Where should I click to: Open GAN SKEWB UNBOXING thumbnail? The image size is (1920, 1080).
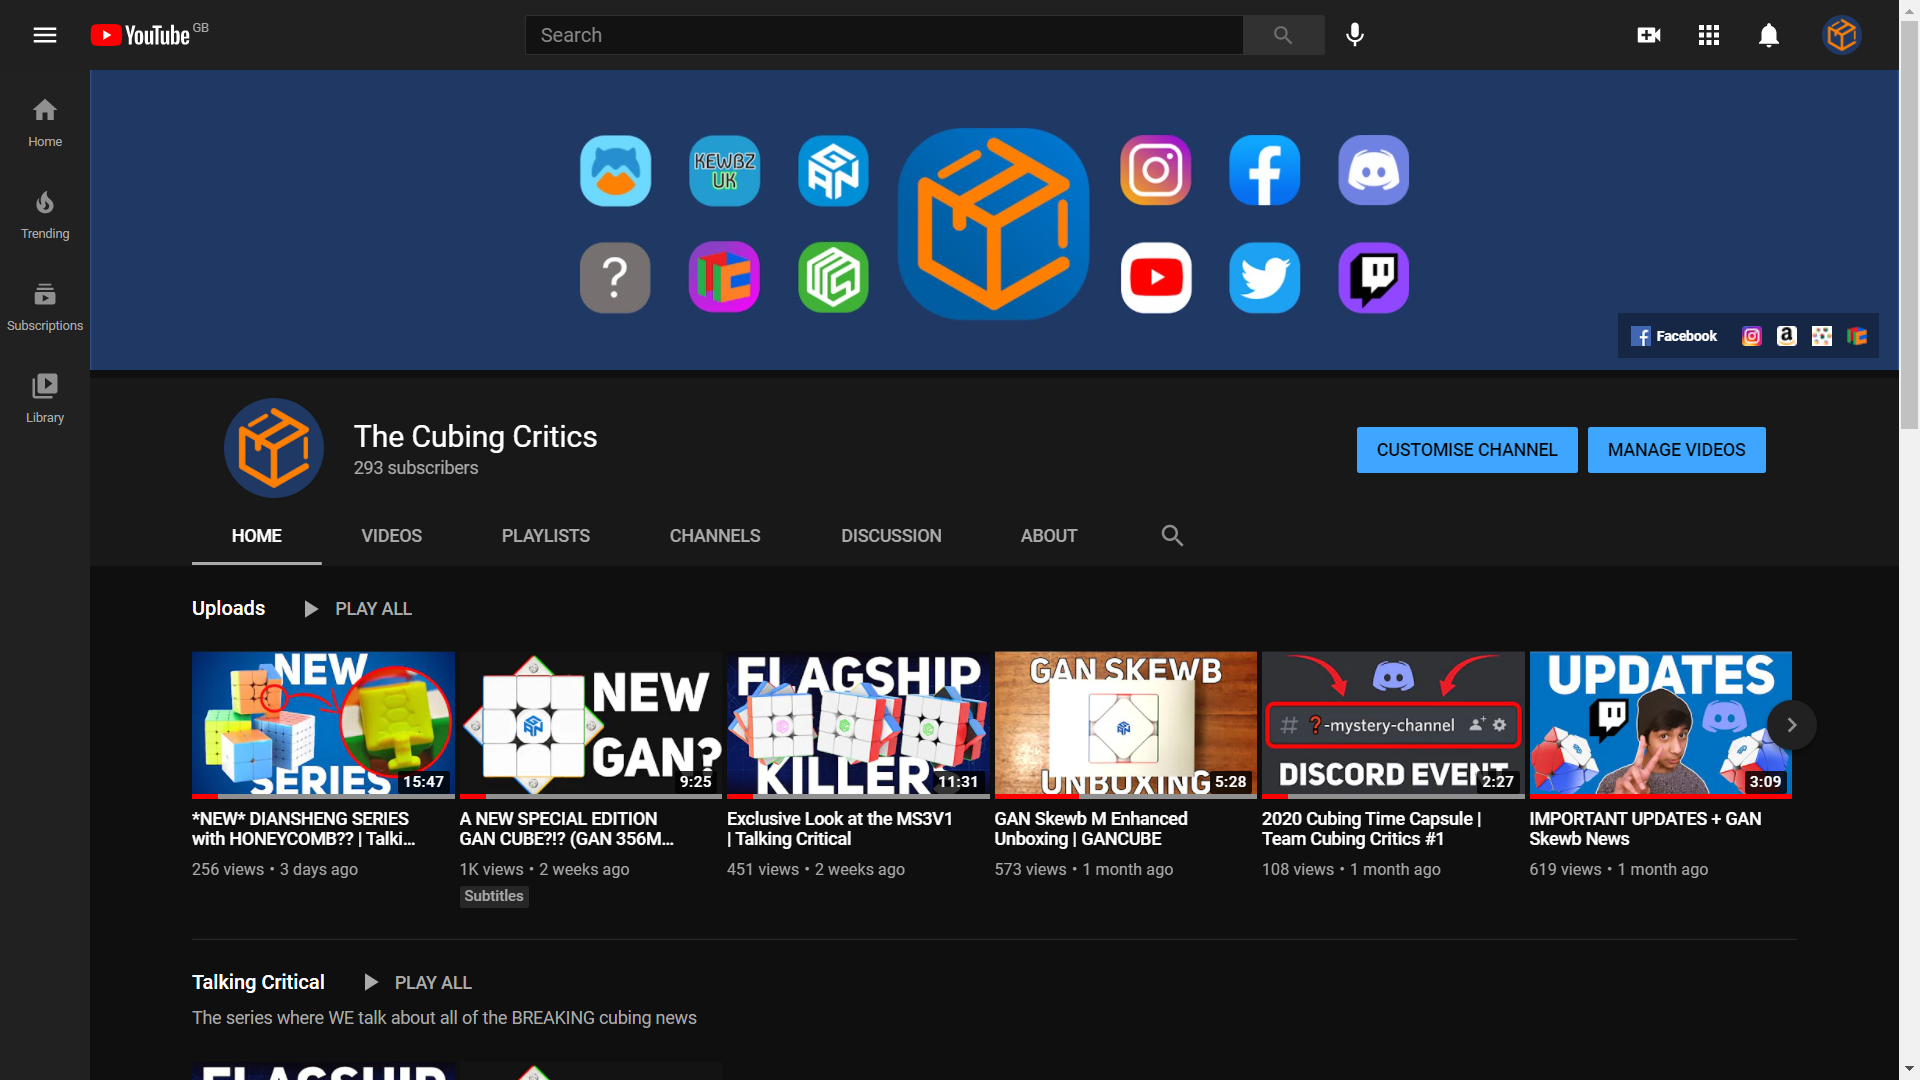point(1125,725)
